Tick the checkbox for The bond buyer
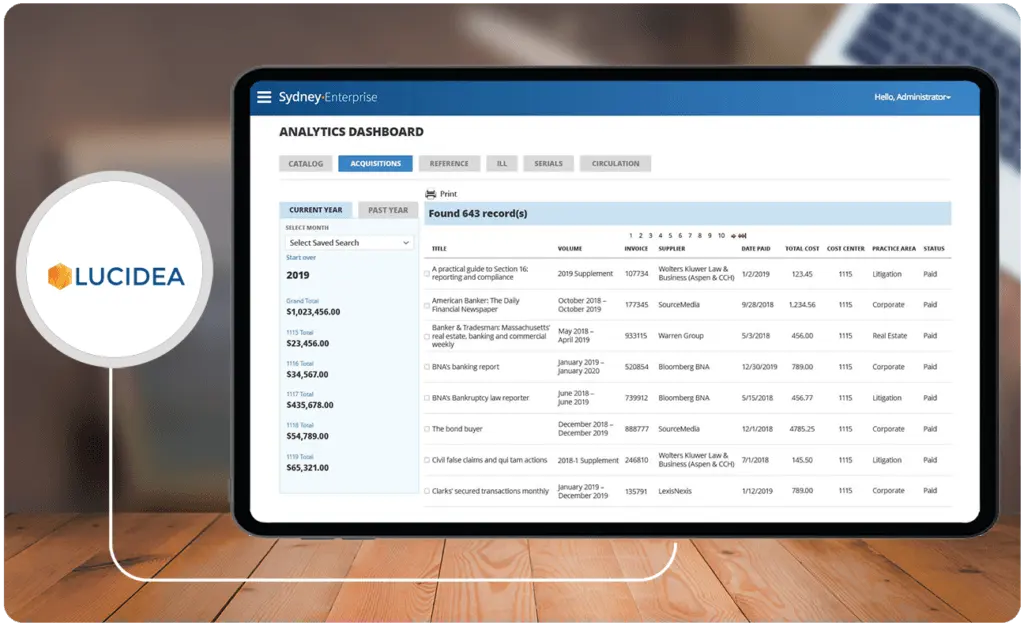Screen dimensions: 1024x626 pos(427,429)
